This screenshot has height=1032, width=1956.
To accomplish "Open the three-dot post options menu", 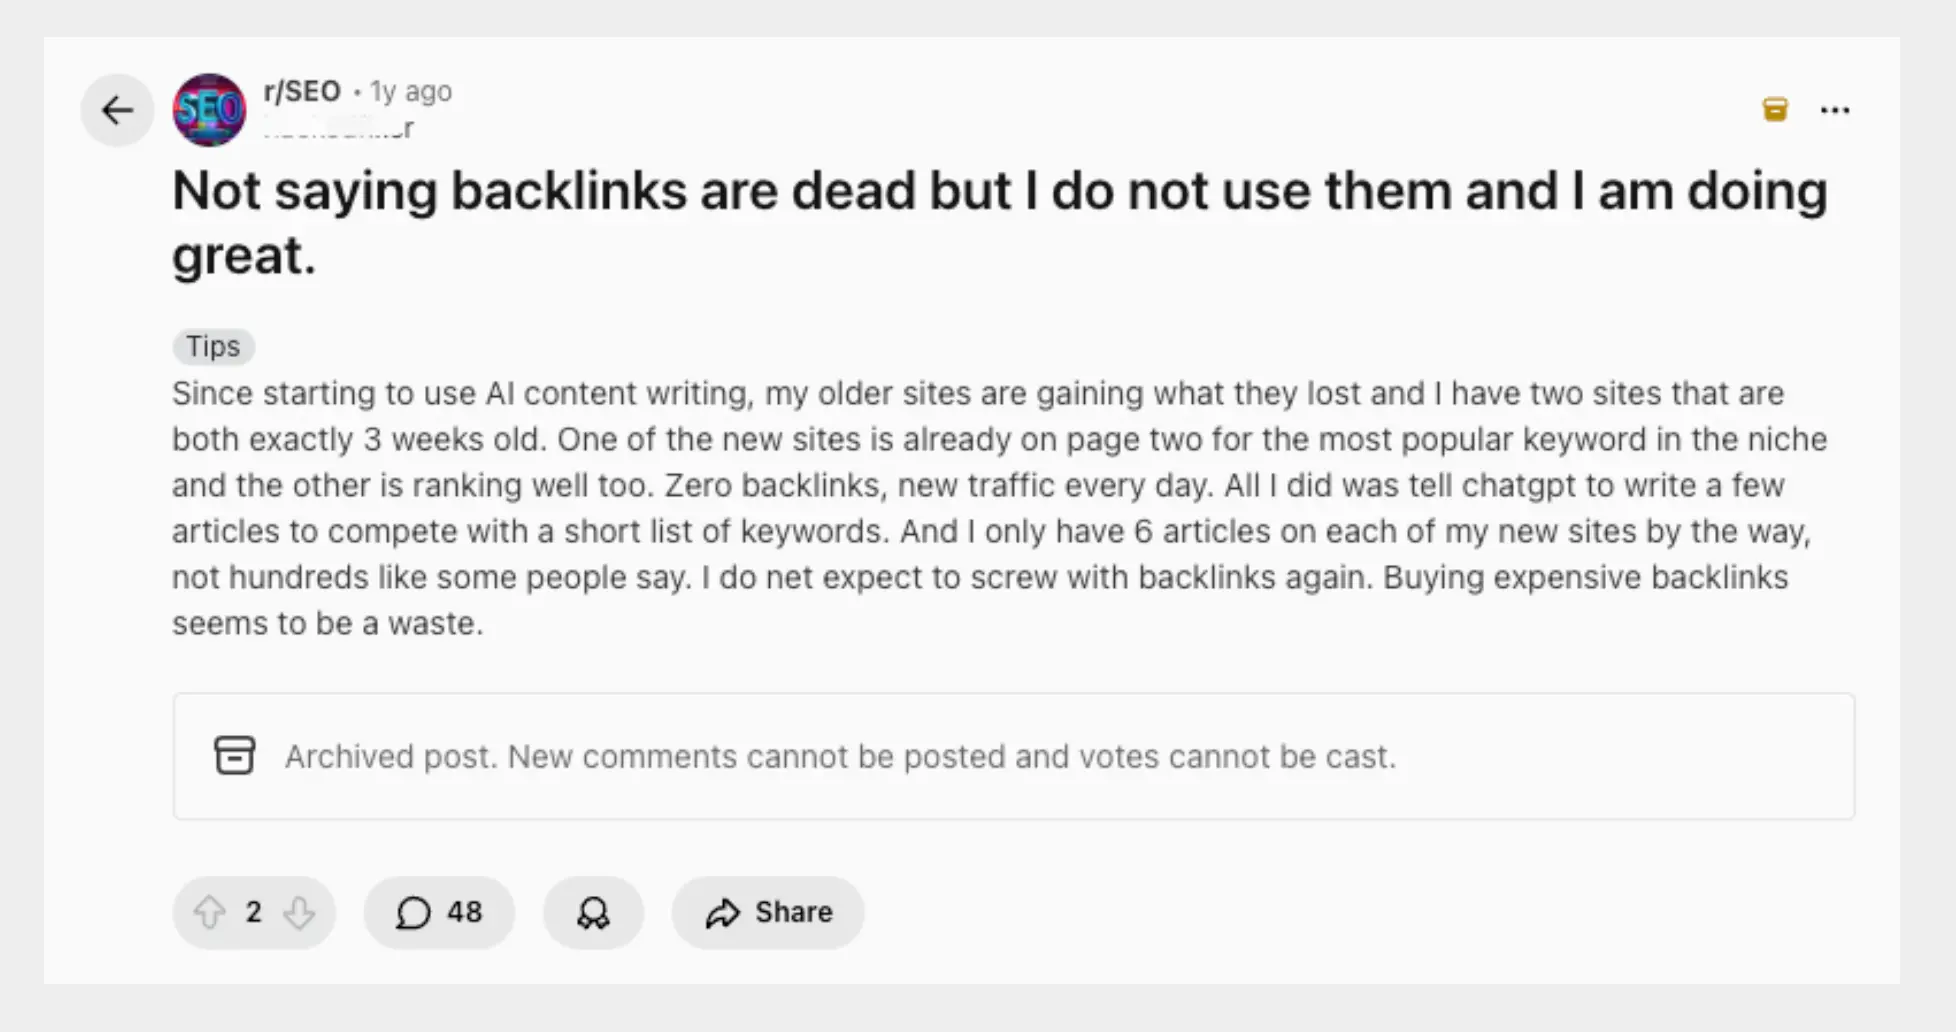I will (1835, 110).
